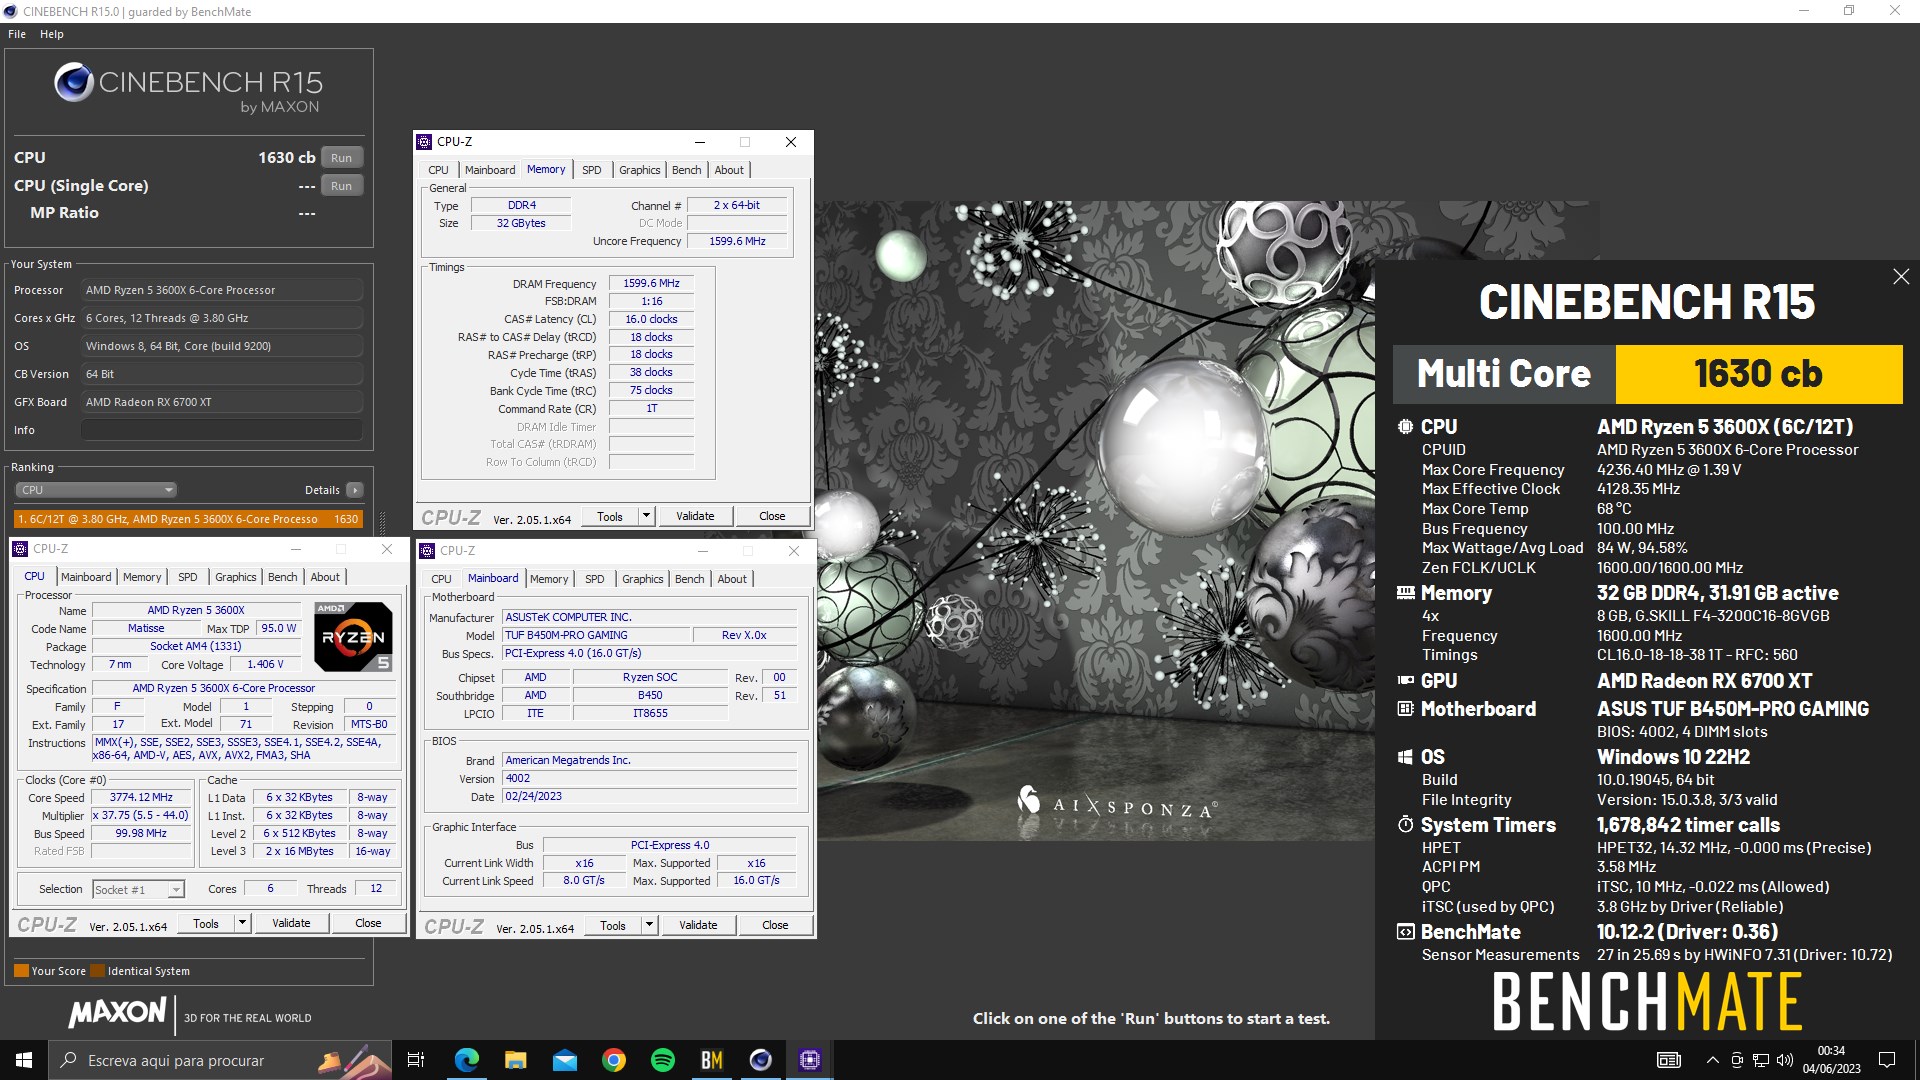Click Validate in CPU tab CPU-Z window
The height and width of the screenshot is (1080, 1920).
click(291, 924)
